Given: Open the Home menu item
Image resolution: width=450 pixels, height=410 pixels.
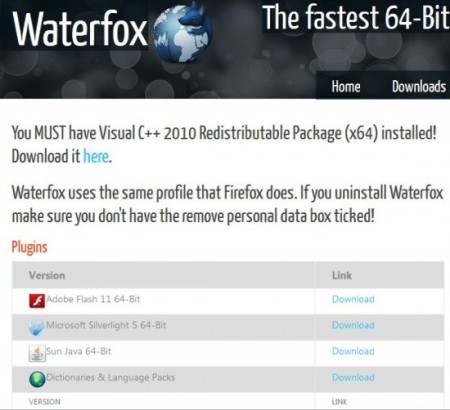Looking at the screenshot, I should pos(346,86).
